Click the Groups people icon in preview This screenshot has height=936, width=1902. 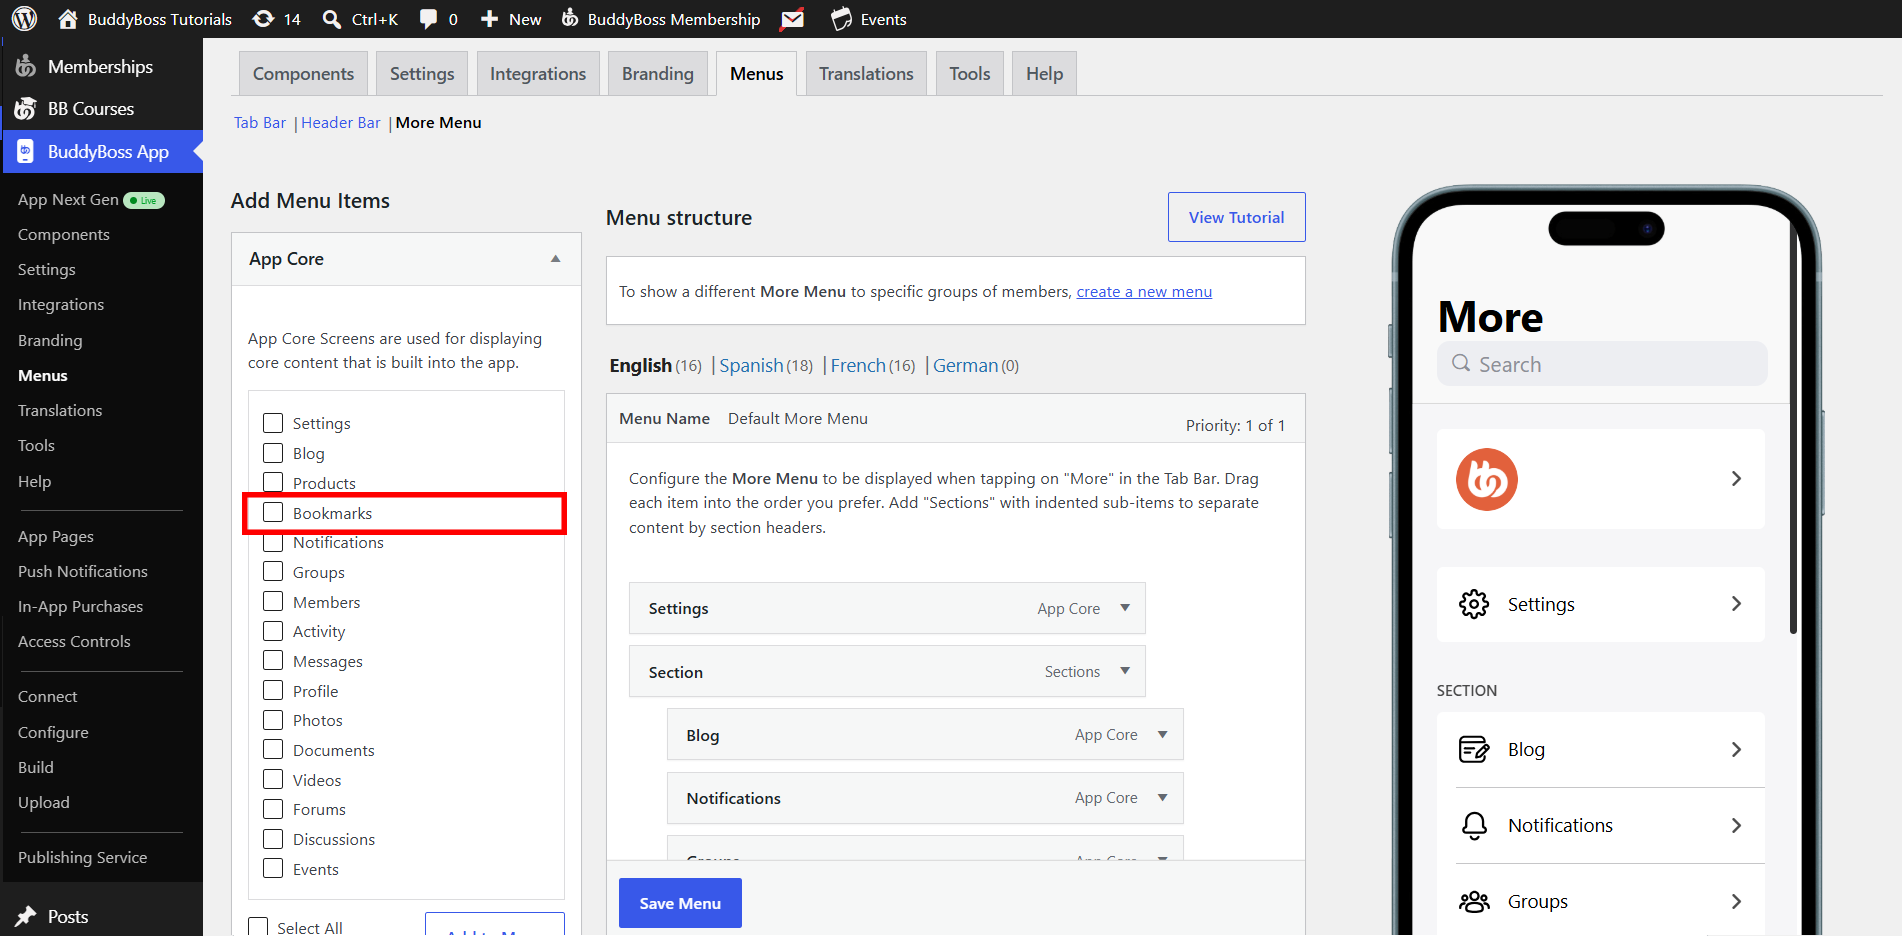coord(1474,901)
